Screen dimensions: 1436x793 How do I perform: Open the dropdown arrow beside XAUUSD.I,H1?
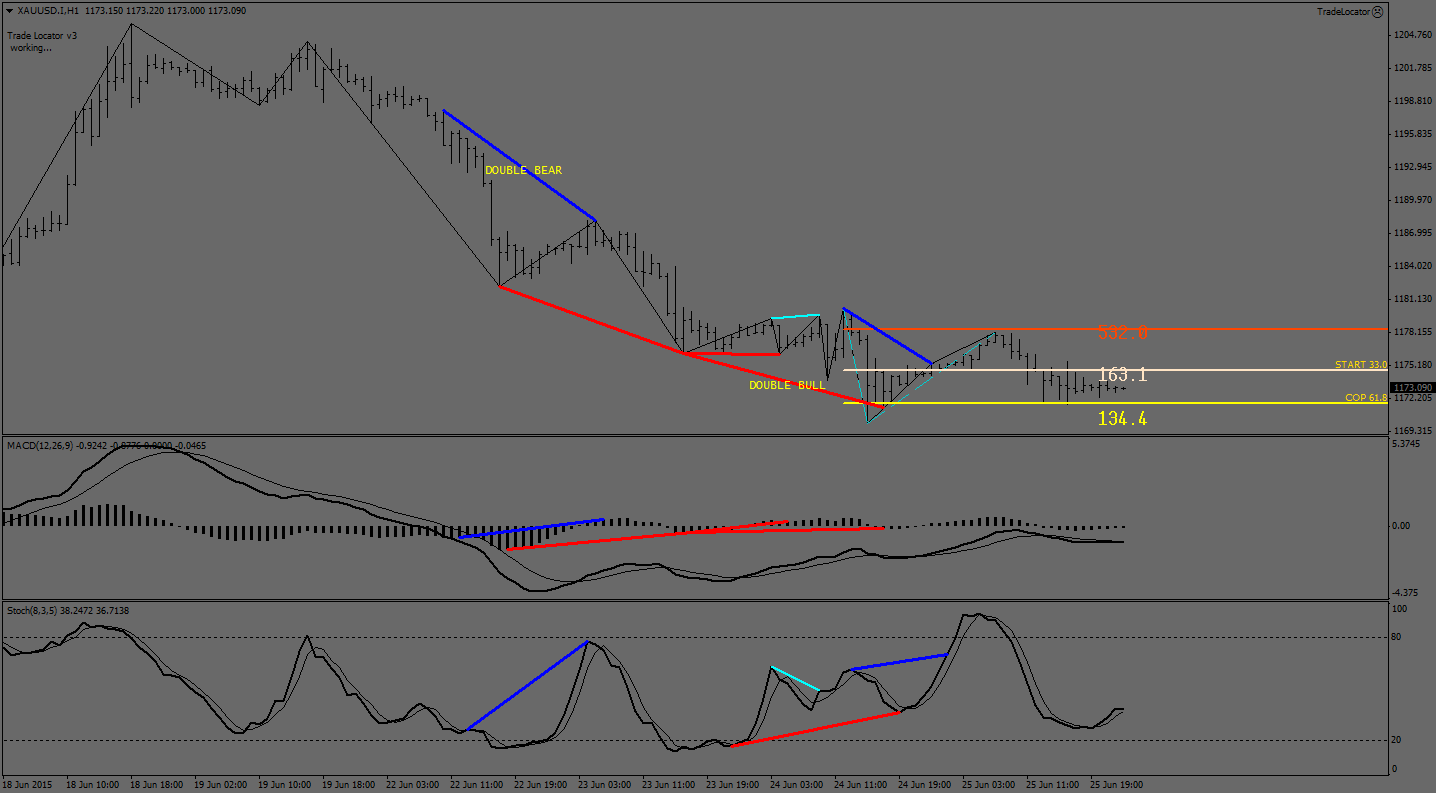click(9, 11)
